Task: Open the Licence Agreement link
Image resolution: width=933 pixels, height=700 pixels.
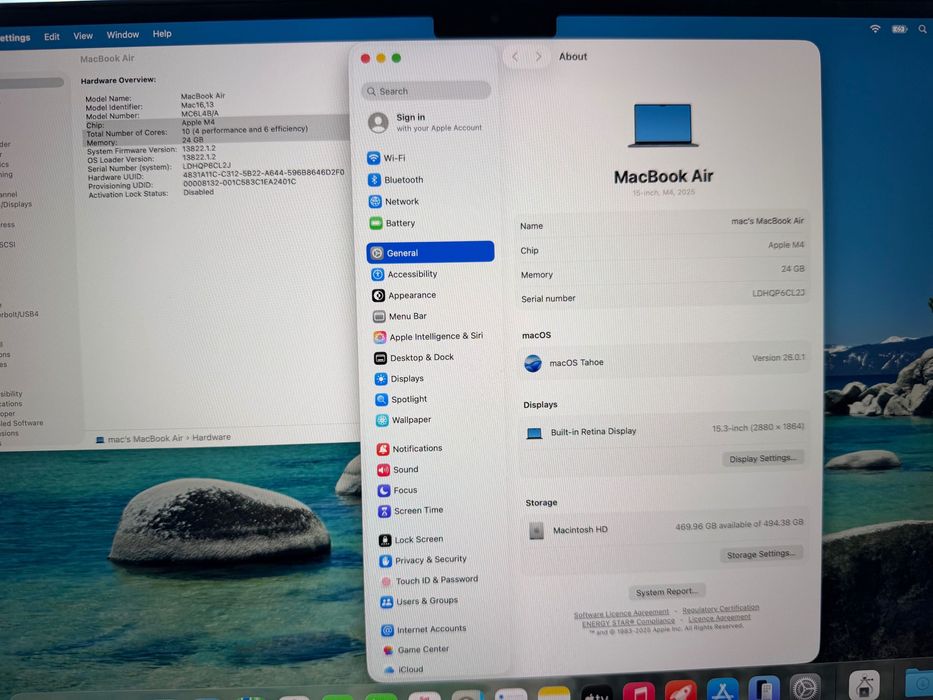Action: click(719, 618)
